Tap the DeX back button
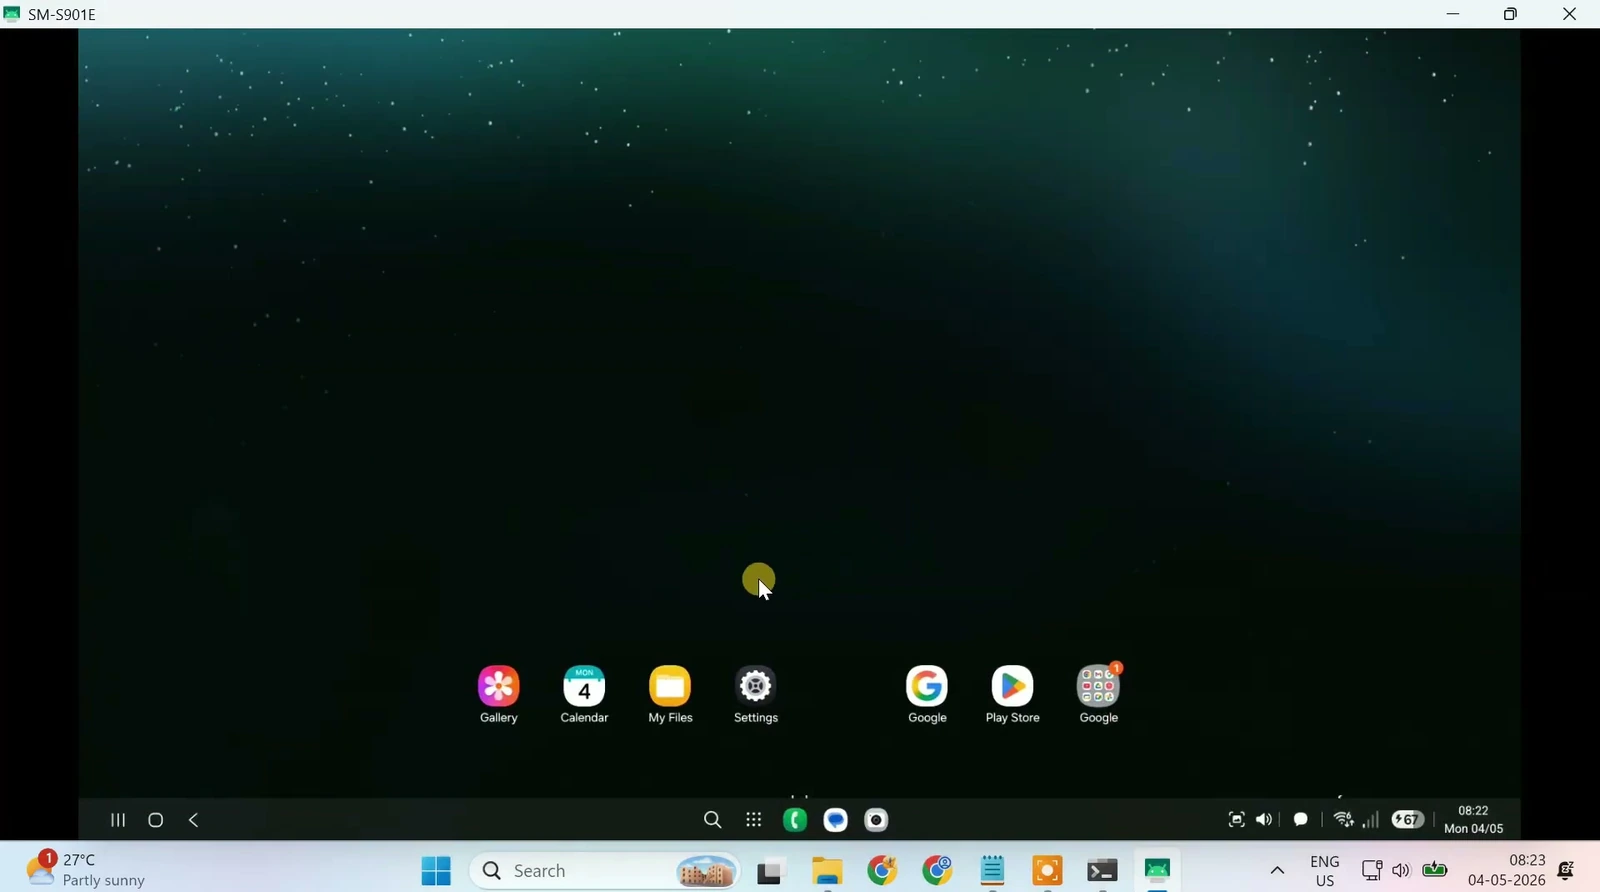This screenshot has width=1600, height=892. pyautogui.click(x=194, y=820)
